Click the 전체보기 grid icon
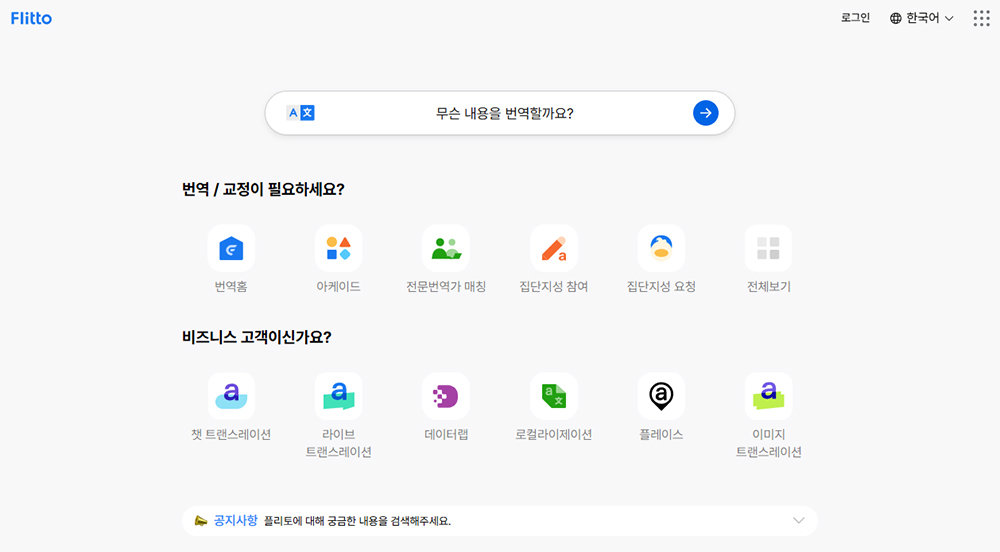This screenshot has width=1000, height=552. point(768,248)
